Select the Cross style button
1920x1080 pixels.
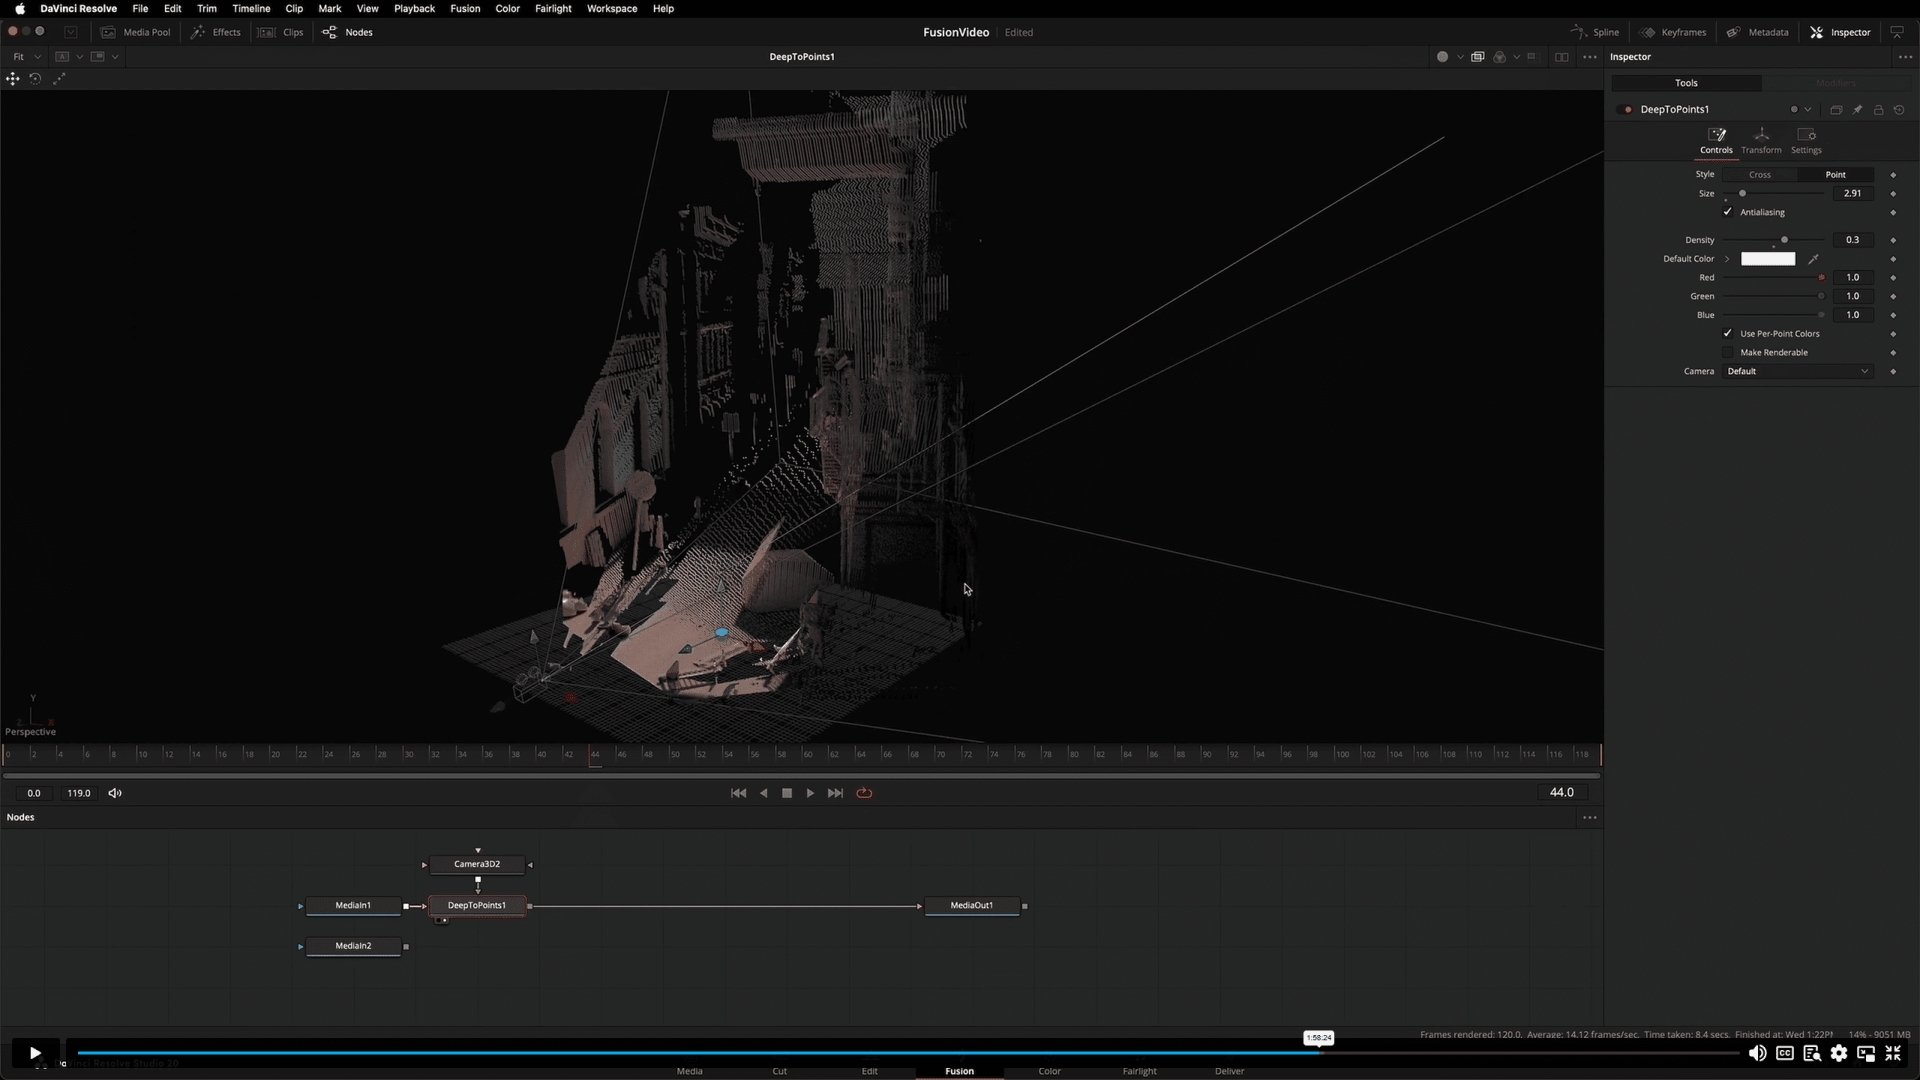pyautogui.click(x=1760, y=174)
